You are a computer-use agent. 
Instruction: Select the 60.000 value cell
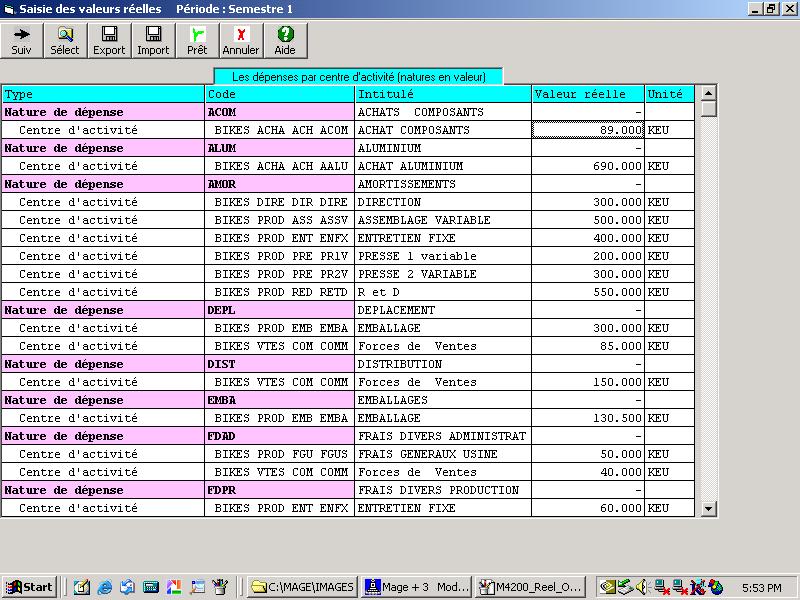click(588, 508)
